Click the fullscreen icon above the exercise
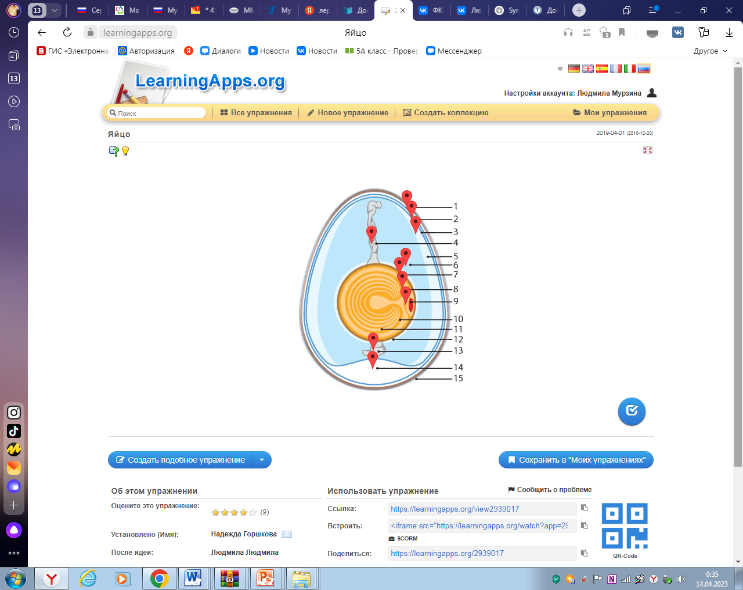The image size is (743, 590). (x=647, y=151)
